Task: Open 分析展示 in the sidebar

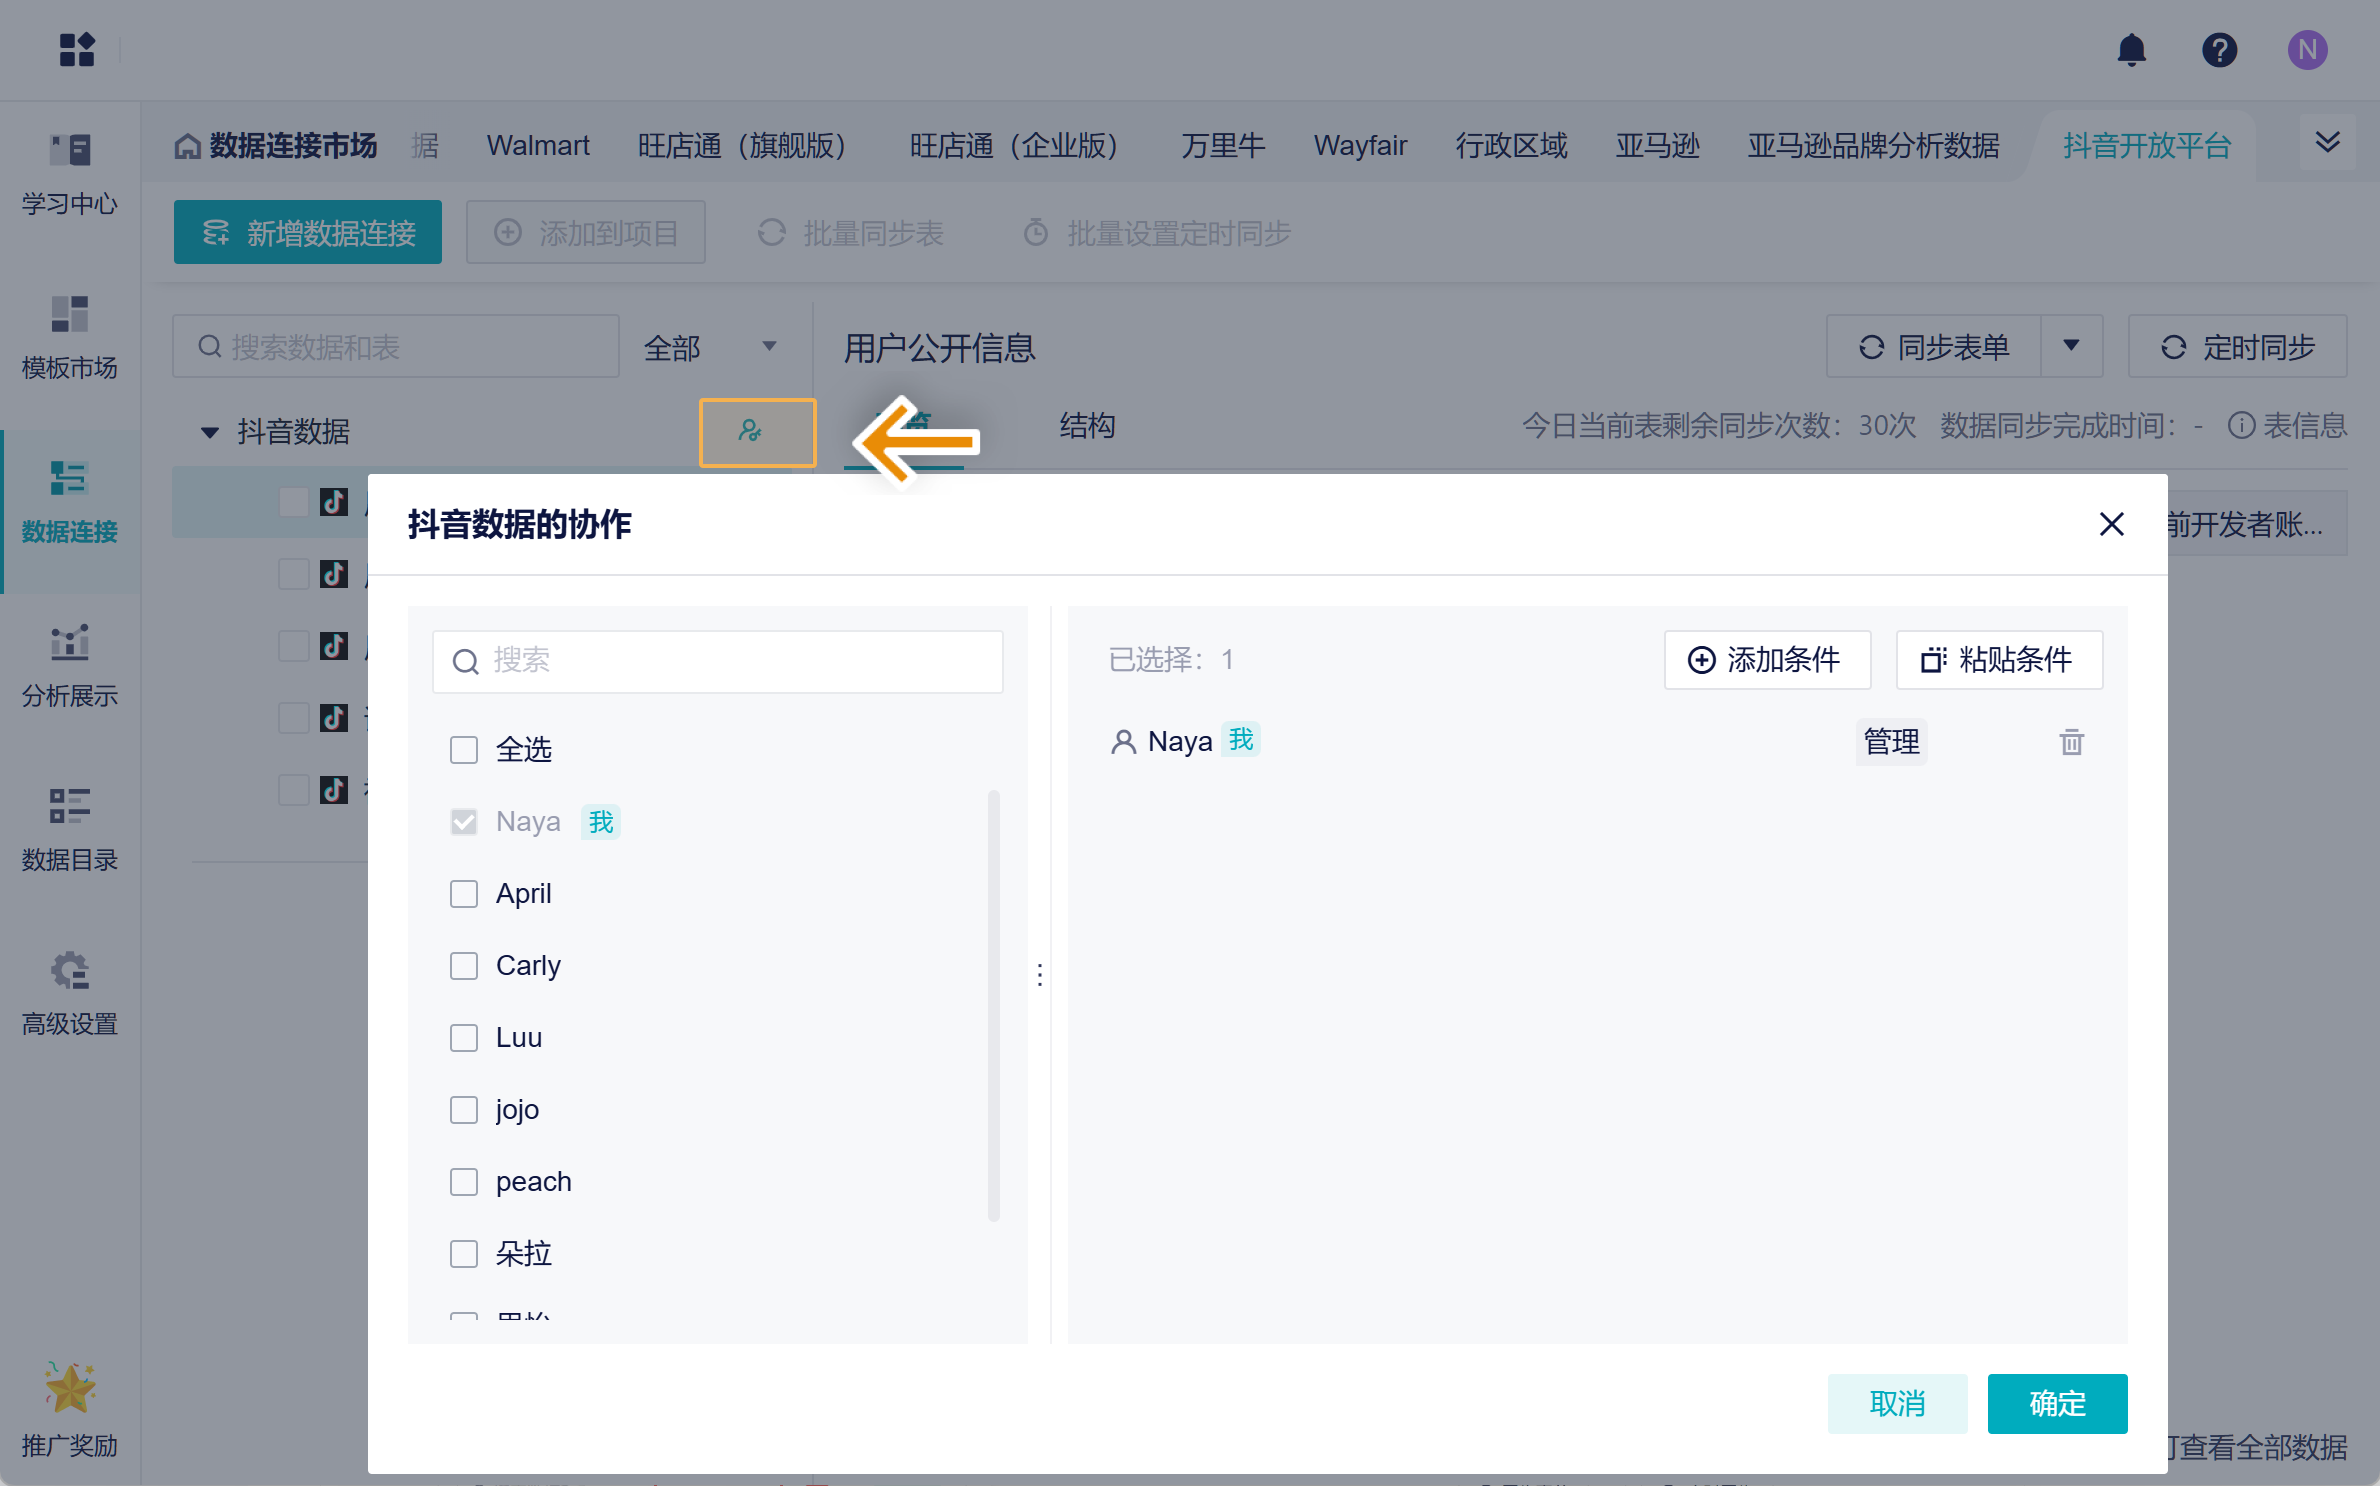Action: click(x=70, y=665)
